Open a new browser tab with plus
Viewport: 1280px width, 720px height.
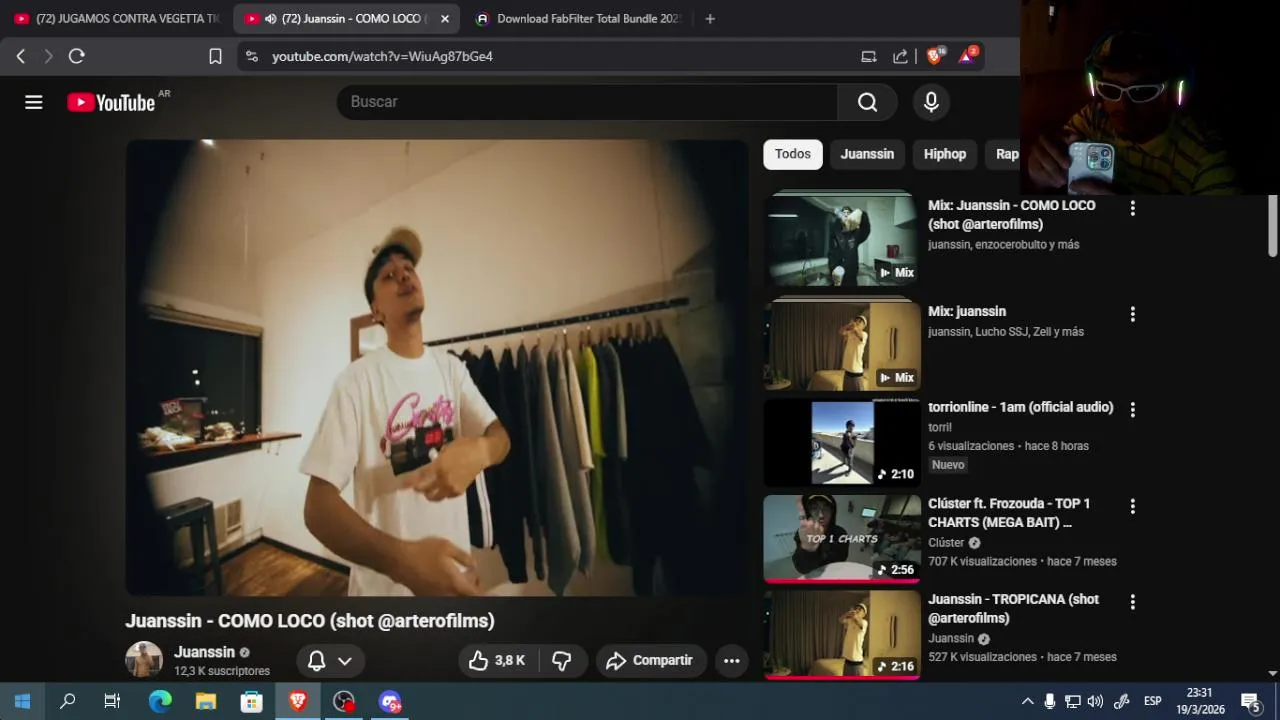pyautogui.click(x=710, y=18)
